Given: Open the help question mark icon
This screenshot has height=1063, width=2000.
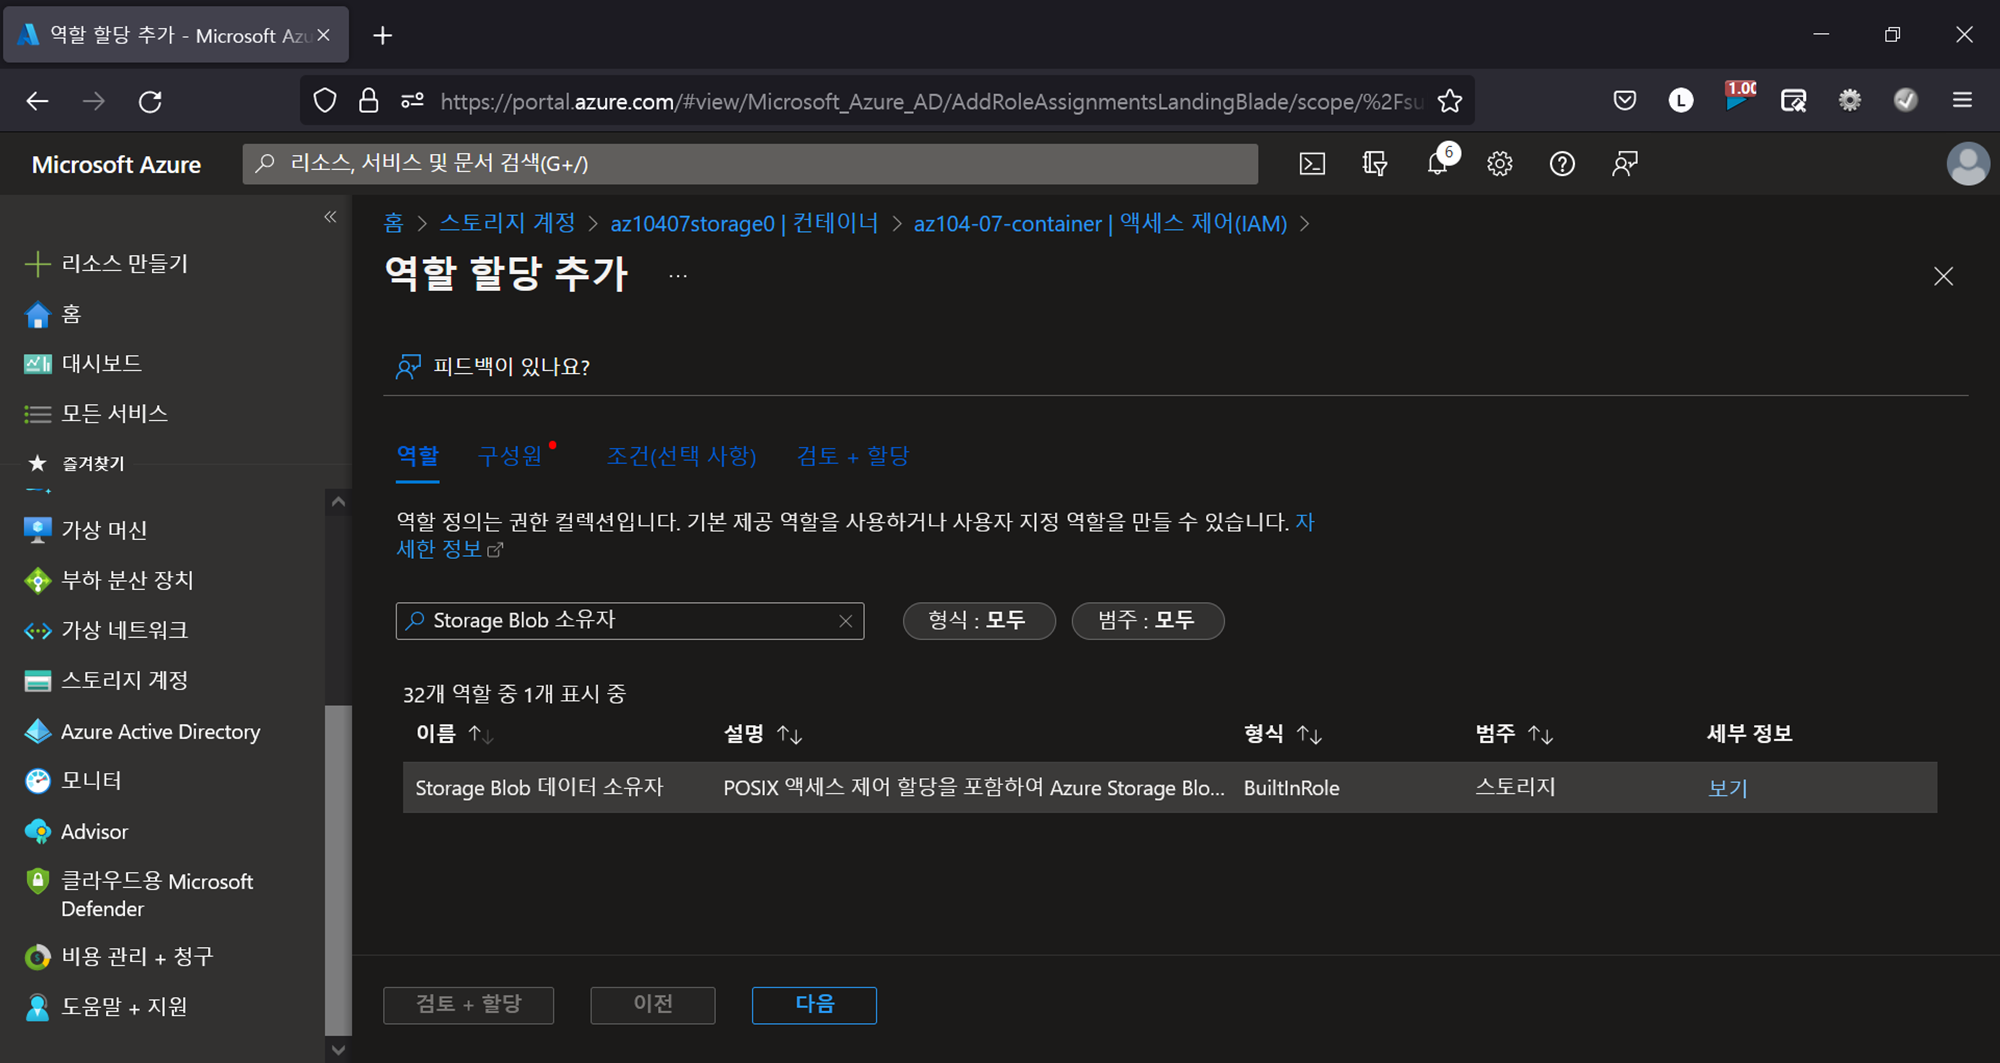Looking at the screenshot, I should click(1562, 164).
